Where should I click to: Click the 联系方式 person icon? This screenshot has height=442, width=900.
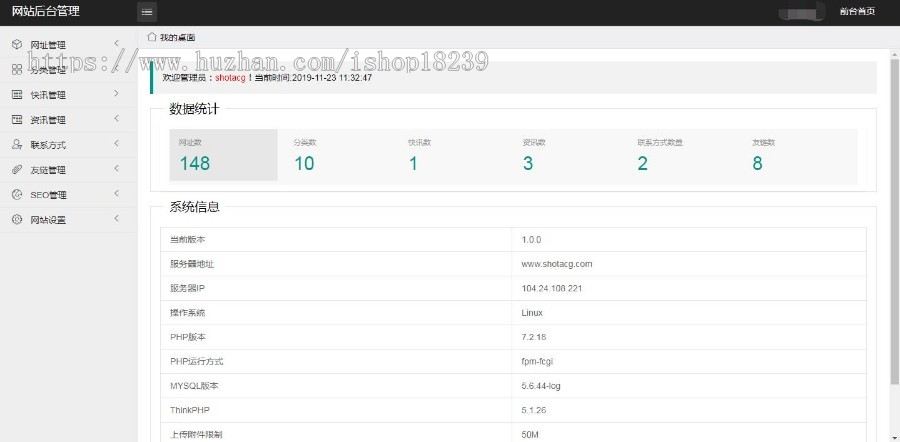pos(17,144)
